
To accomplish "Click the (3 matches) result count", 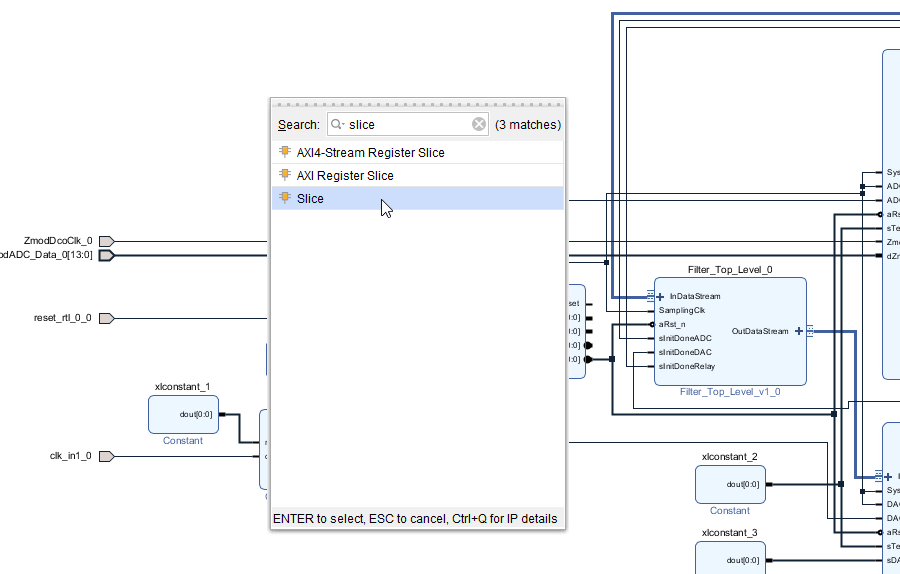I will coord(527,125).
